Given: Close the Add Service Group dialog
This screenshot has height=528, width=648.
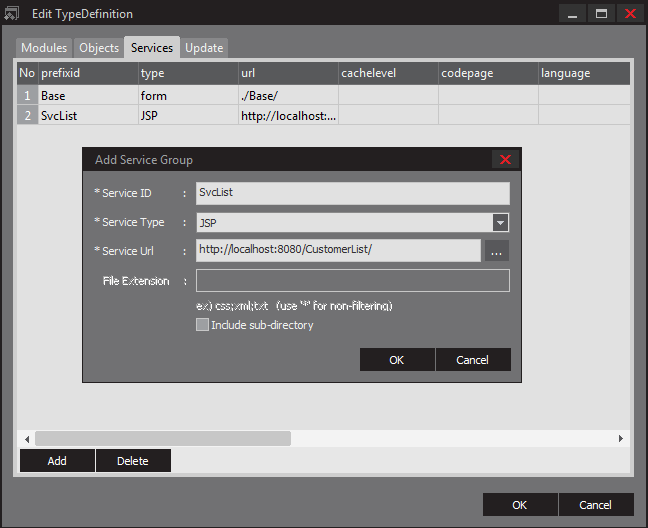Looking at the screenshot, I should click(505, 159).
